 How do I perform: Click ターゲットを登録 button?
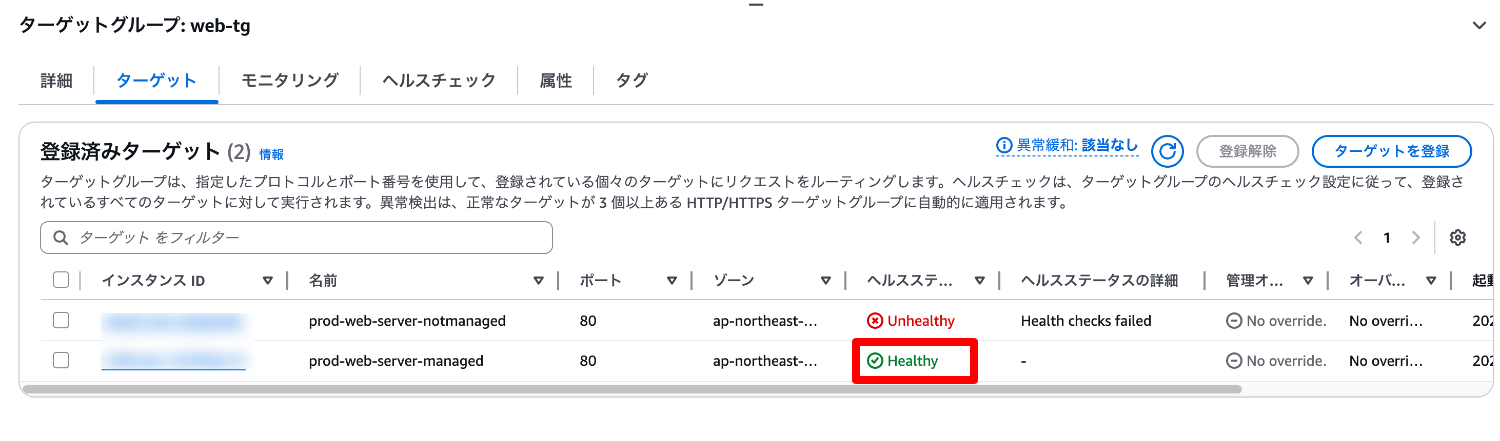coord(1392,151)
